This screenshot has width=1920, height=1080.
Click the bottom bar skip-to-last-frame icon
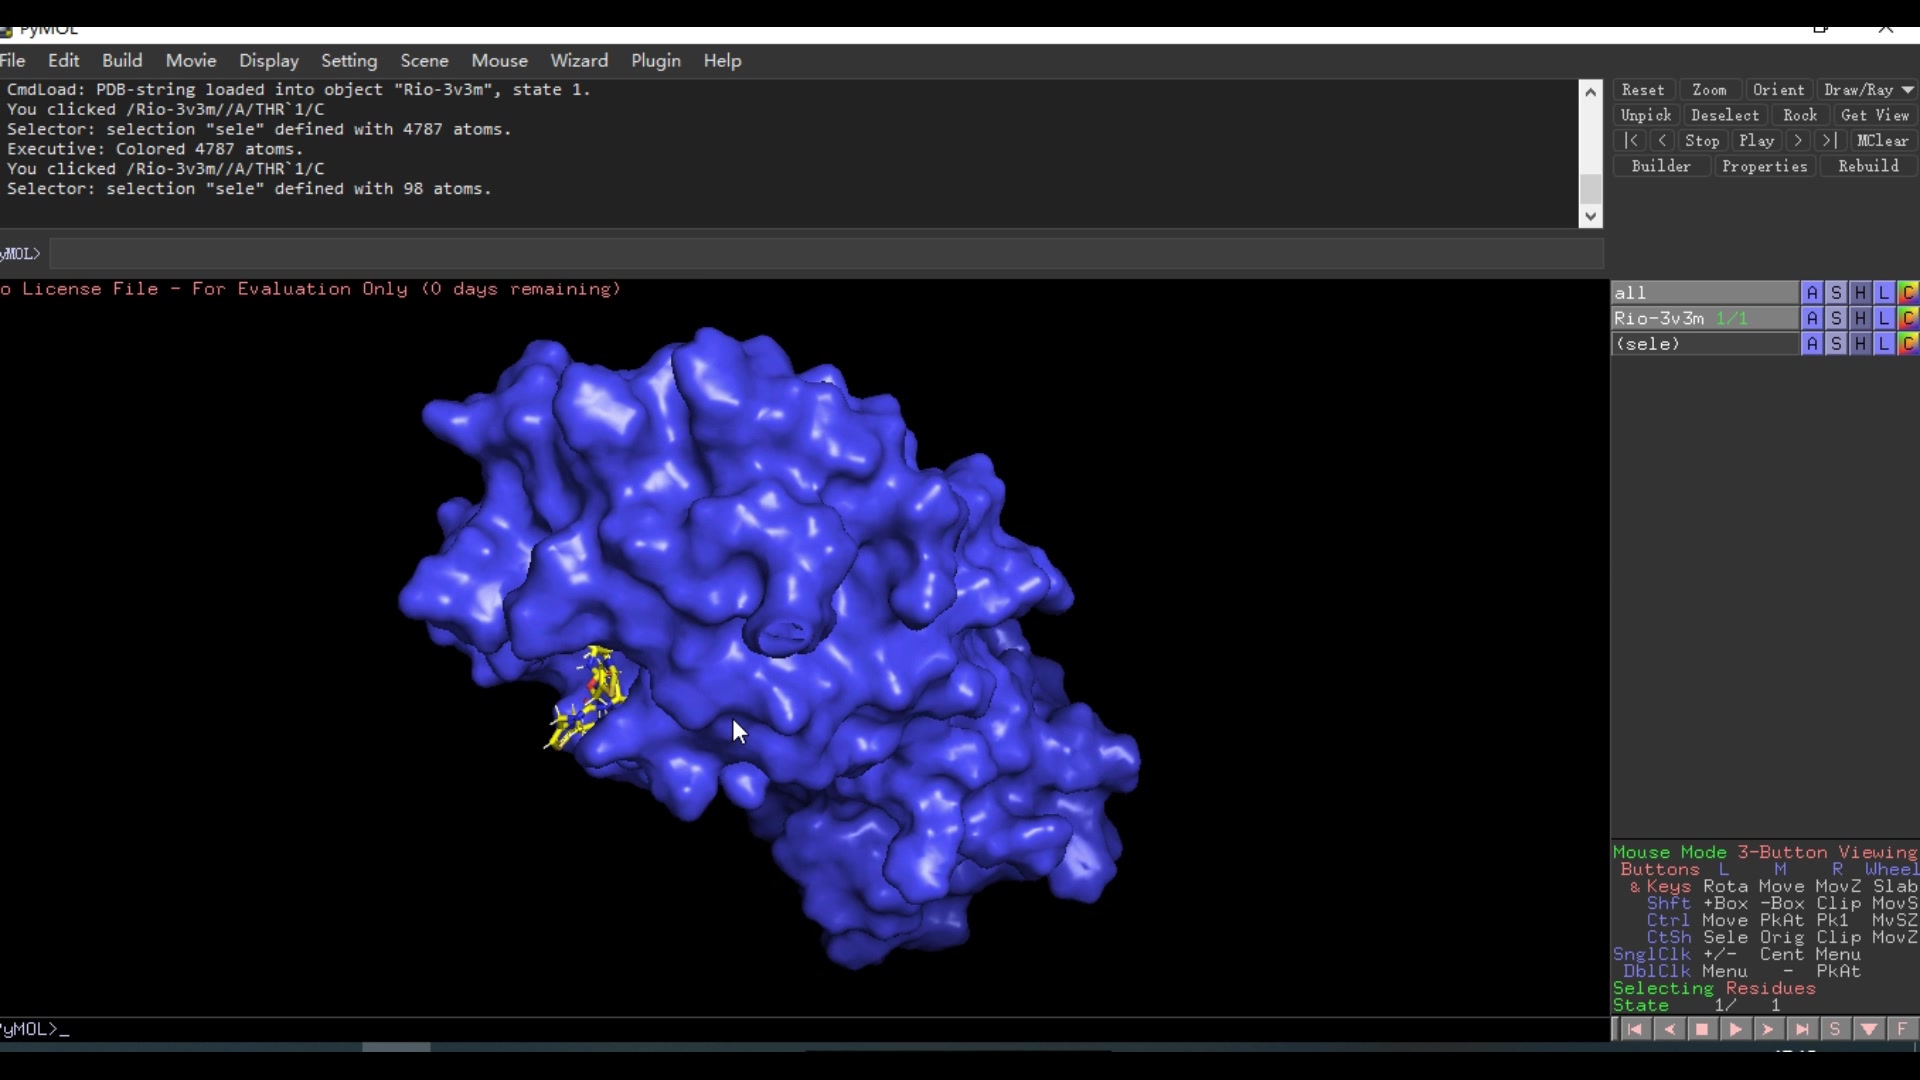point(1802,1029)
